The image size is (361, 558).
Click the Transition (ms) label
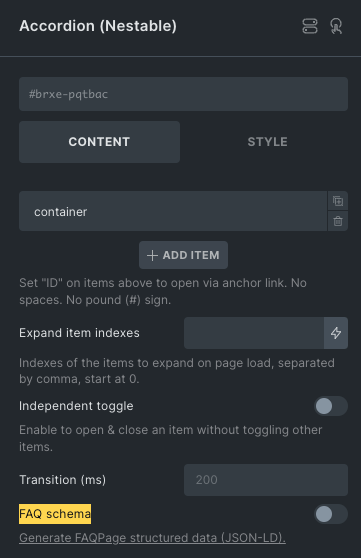[63, 480]
